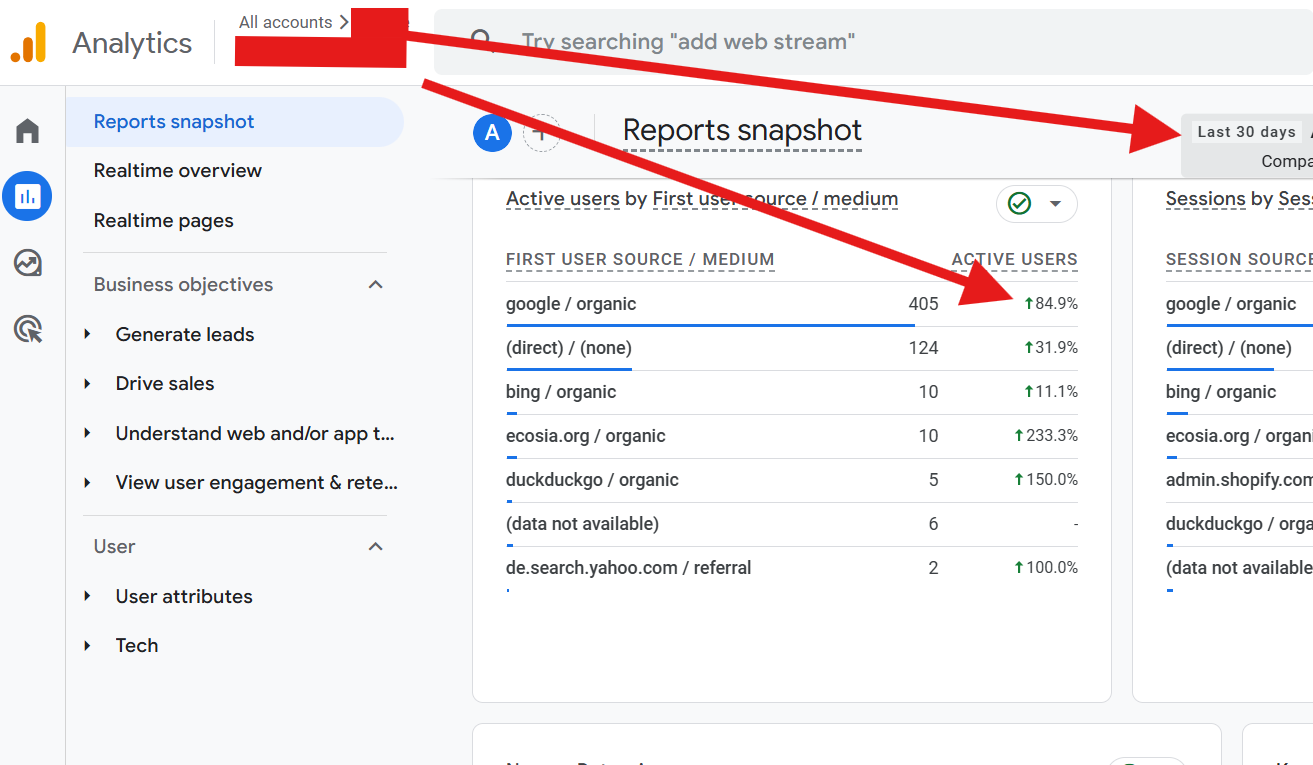
Task: Expand the Drive sales group
Action: coord(88,384)
